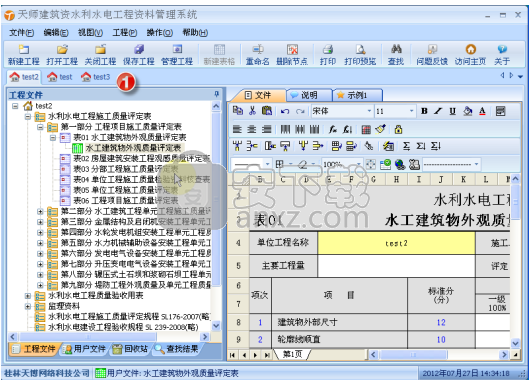Click spreadsheet vertical scrollbar down arrow

[515, 343]
